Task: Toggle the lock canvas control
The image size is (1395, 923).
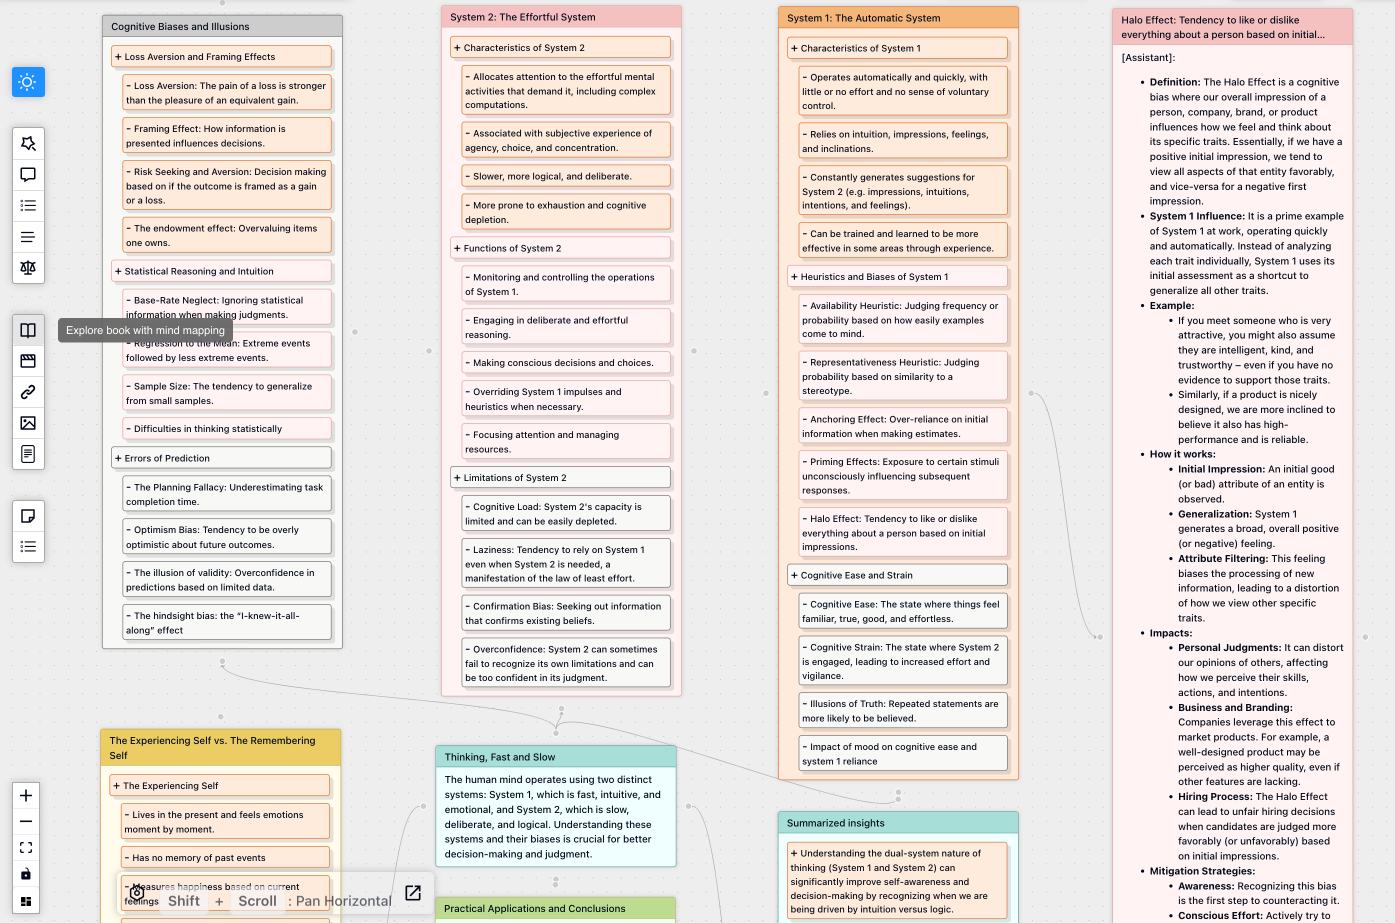Action: [26, 873]
